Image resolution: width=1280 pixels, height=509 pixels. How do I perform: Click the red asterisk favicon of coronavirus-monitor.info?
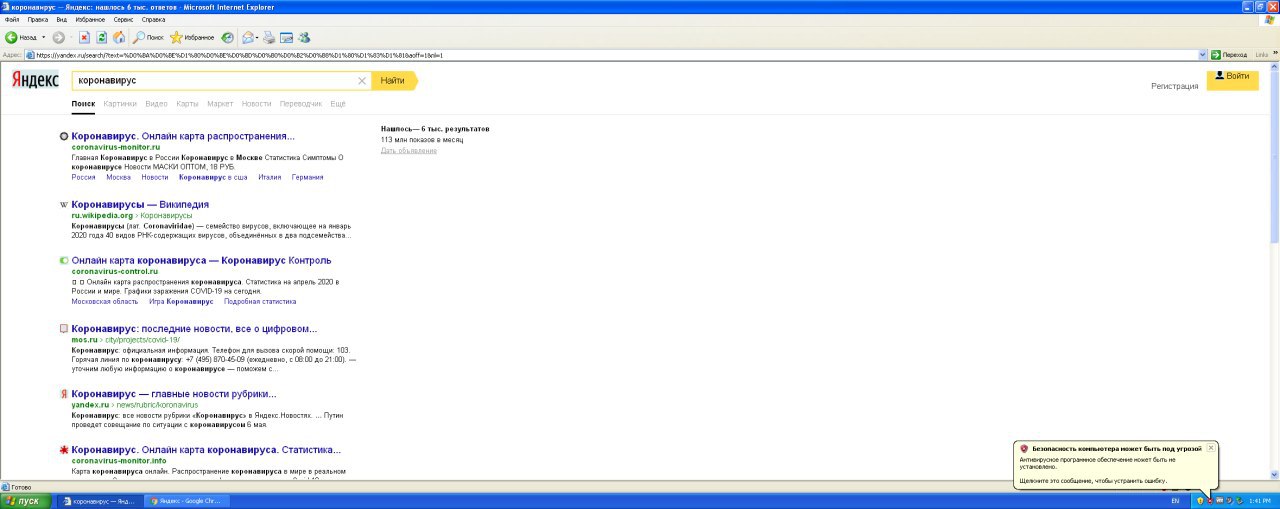pyautogui.click(x=64, y=451)
